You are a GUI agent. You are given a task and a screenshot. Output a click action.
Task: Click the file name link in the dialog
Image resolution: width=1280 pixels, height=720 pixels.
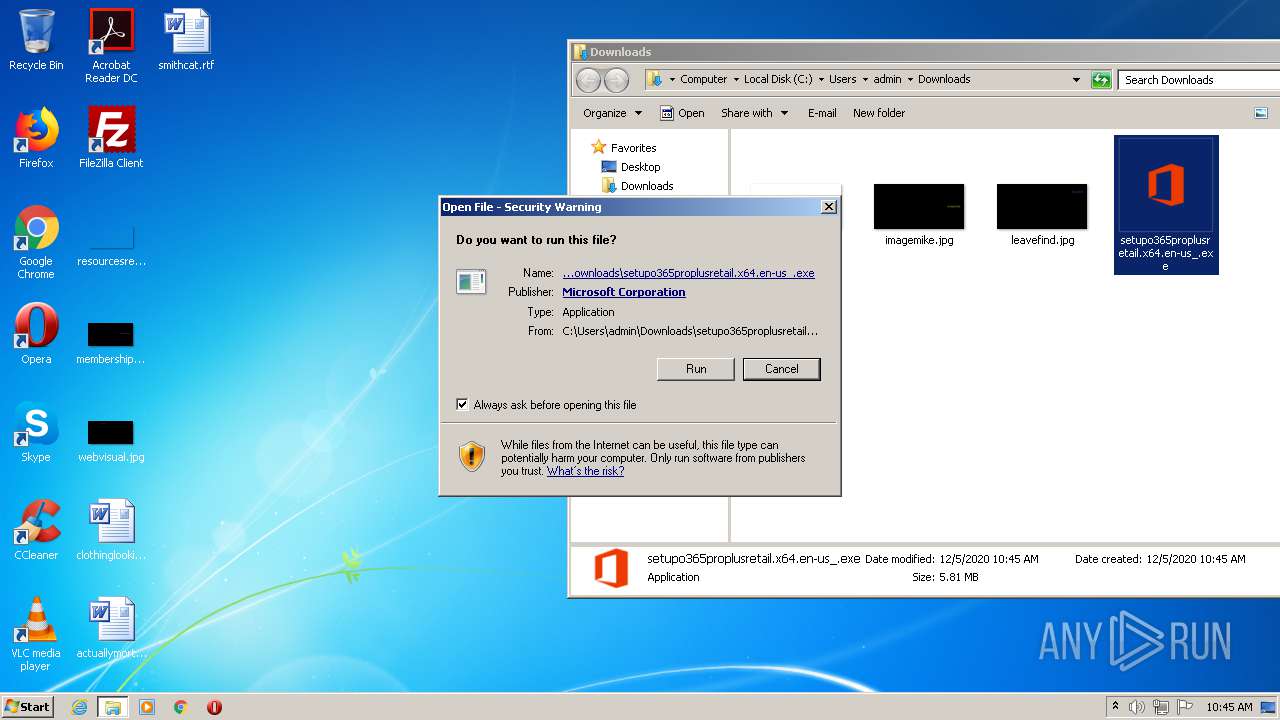tap(688, 273)
